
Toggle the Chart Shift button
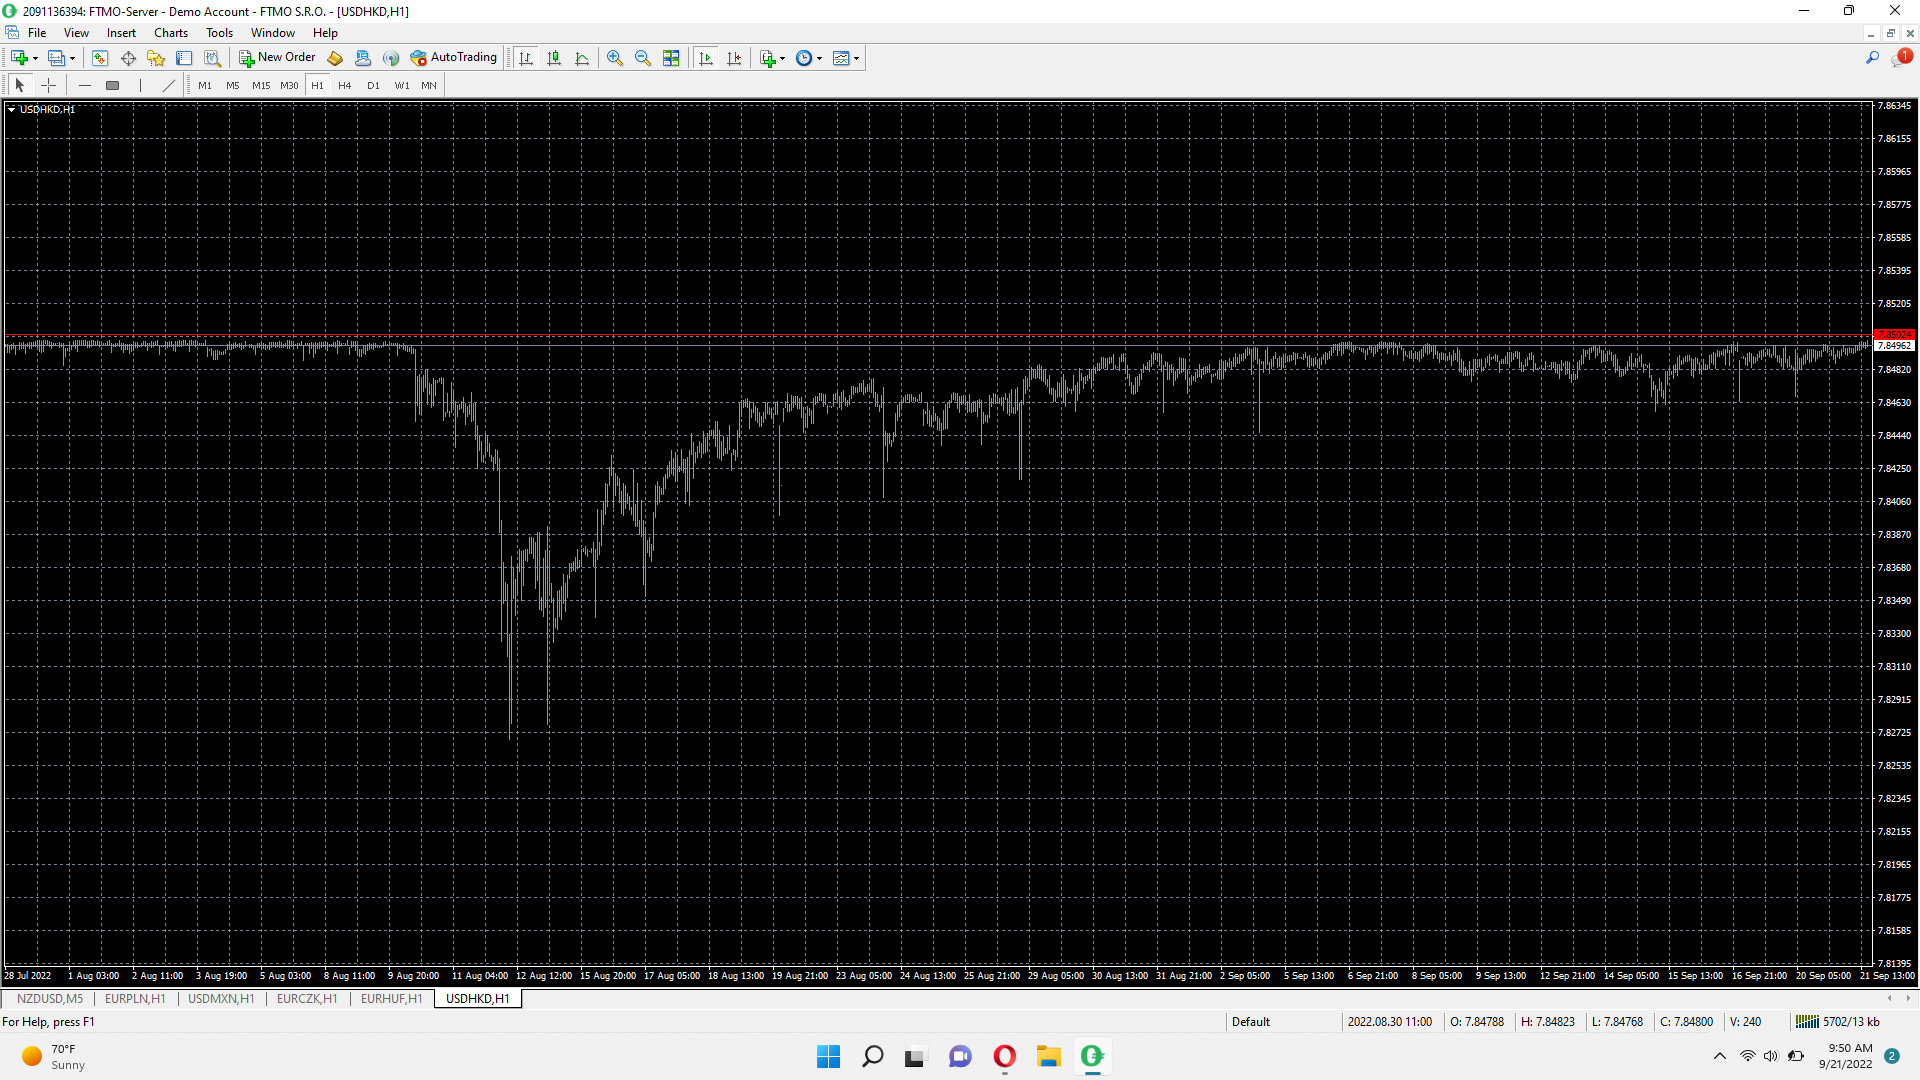click(x=734, y=58)
